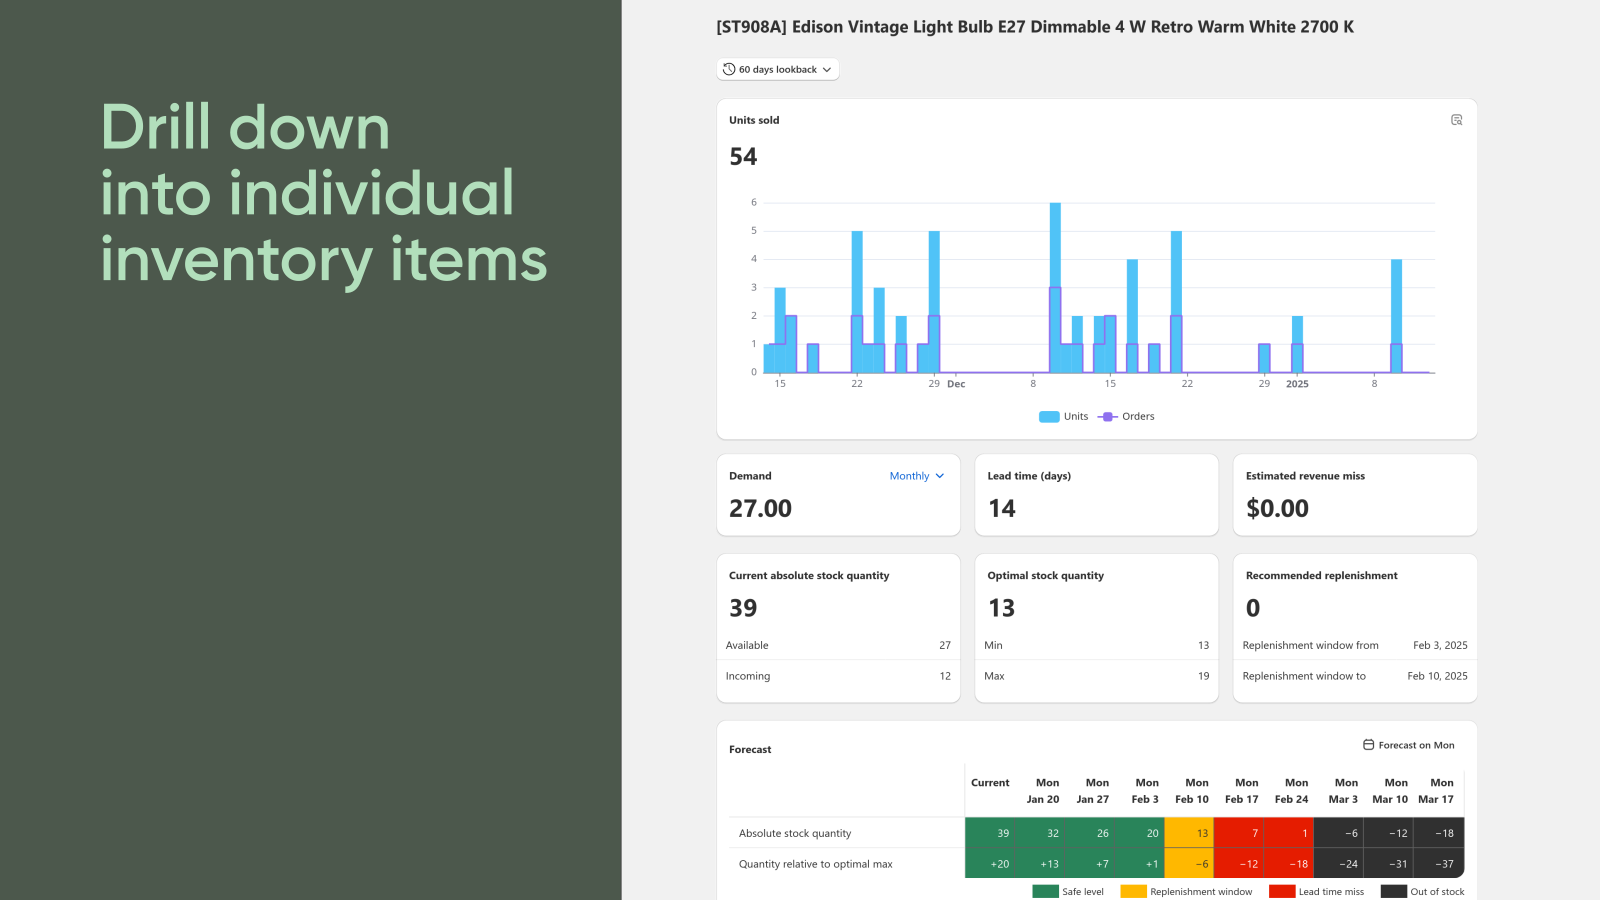The image size is (1600, 900).
Task: Open the Monthly demand interval dropdown
Action: coord(916,476)
